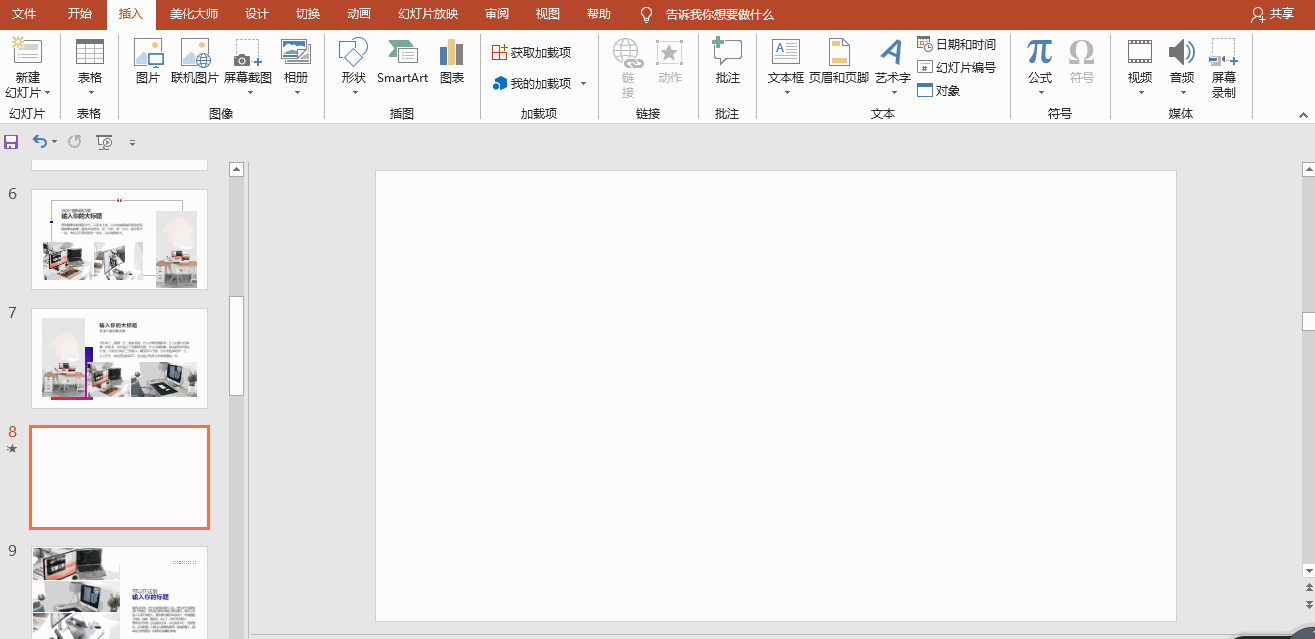Switch to the 设计 tab

click(x=257, y=14)
